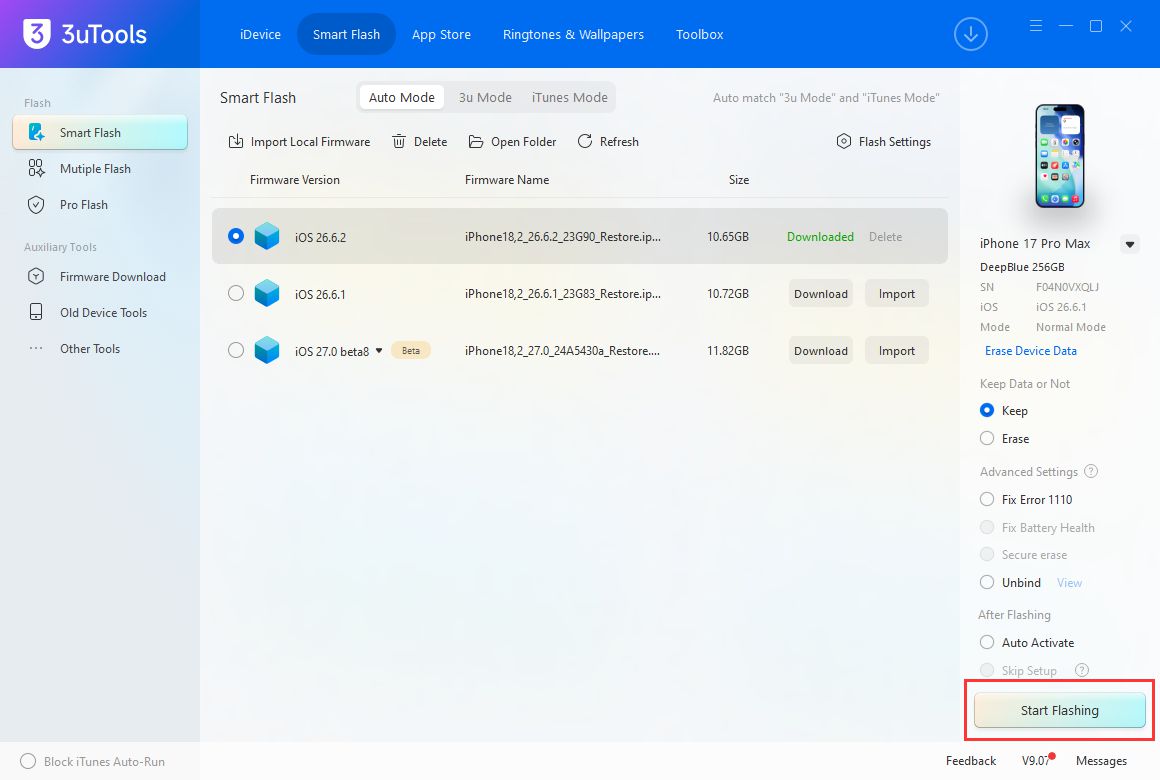Enable Fix Error 1110 option

[987, 500]
